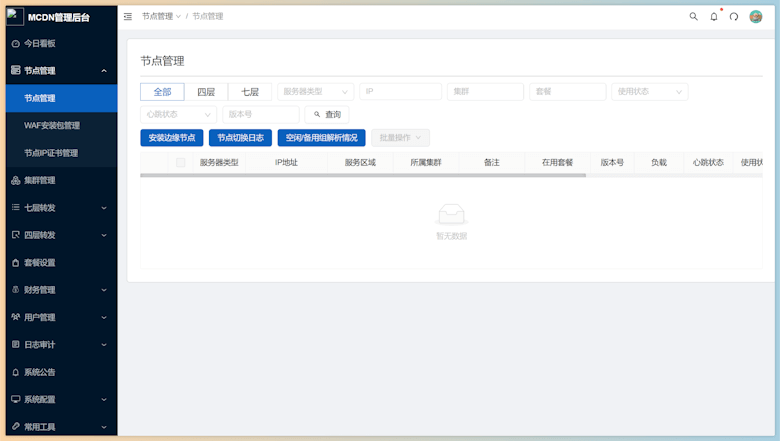The image size is (780, 441).
Task: Click the 节点管理 server icon in sidebar
Action: [x=15, y=70]
